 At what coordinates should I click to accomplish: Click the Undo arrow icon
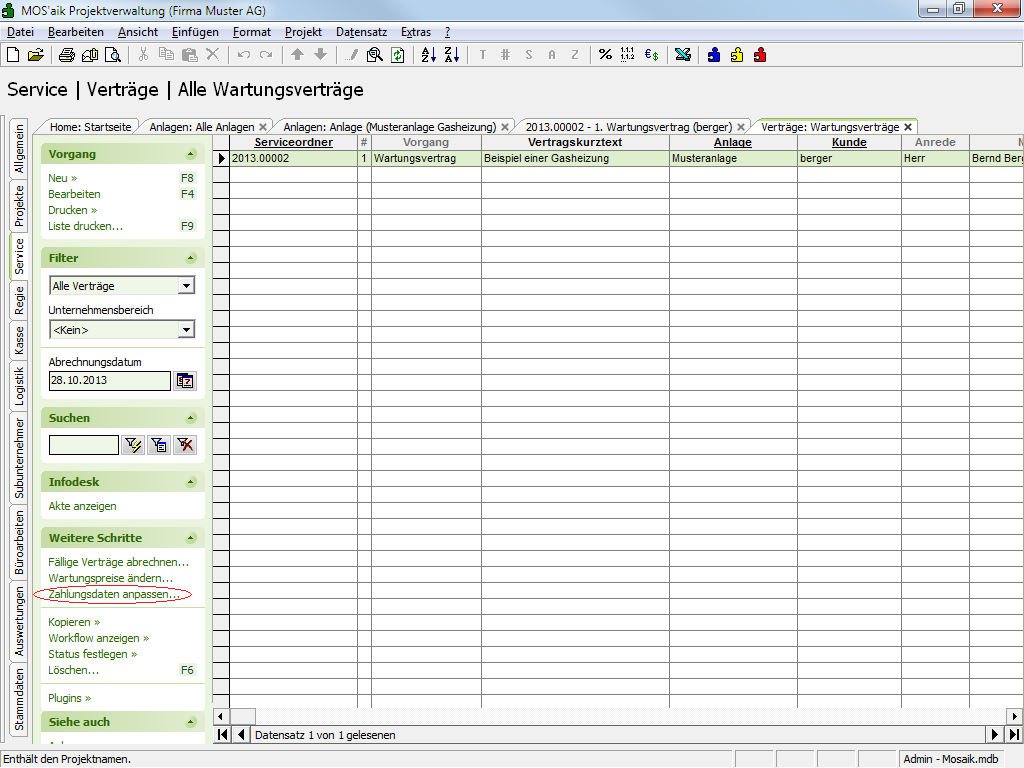(x=244, y=55)
